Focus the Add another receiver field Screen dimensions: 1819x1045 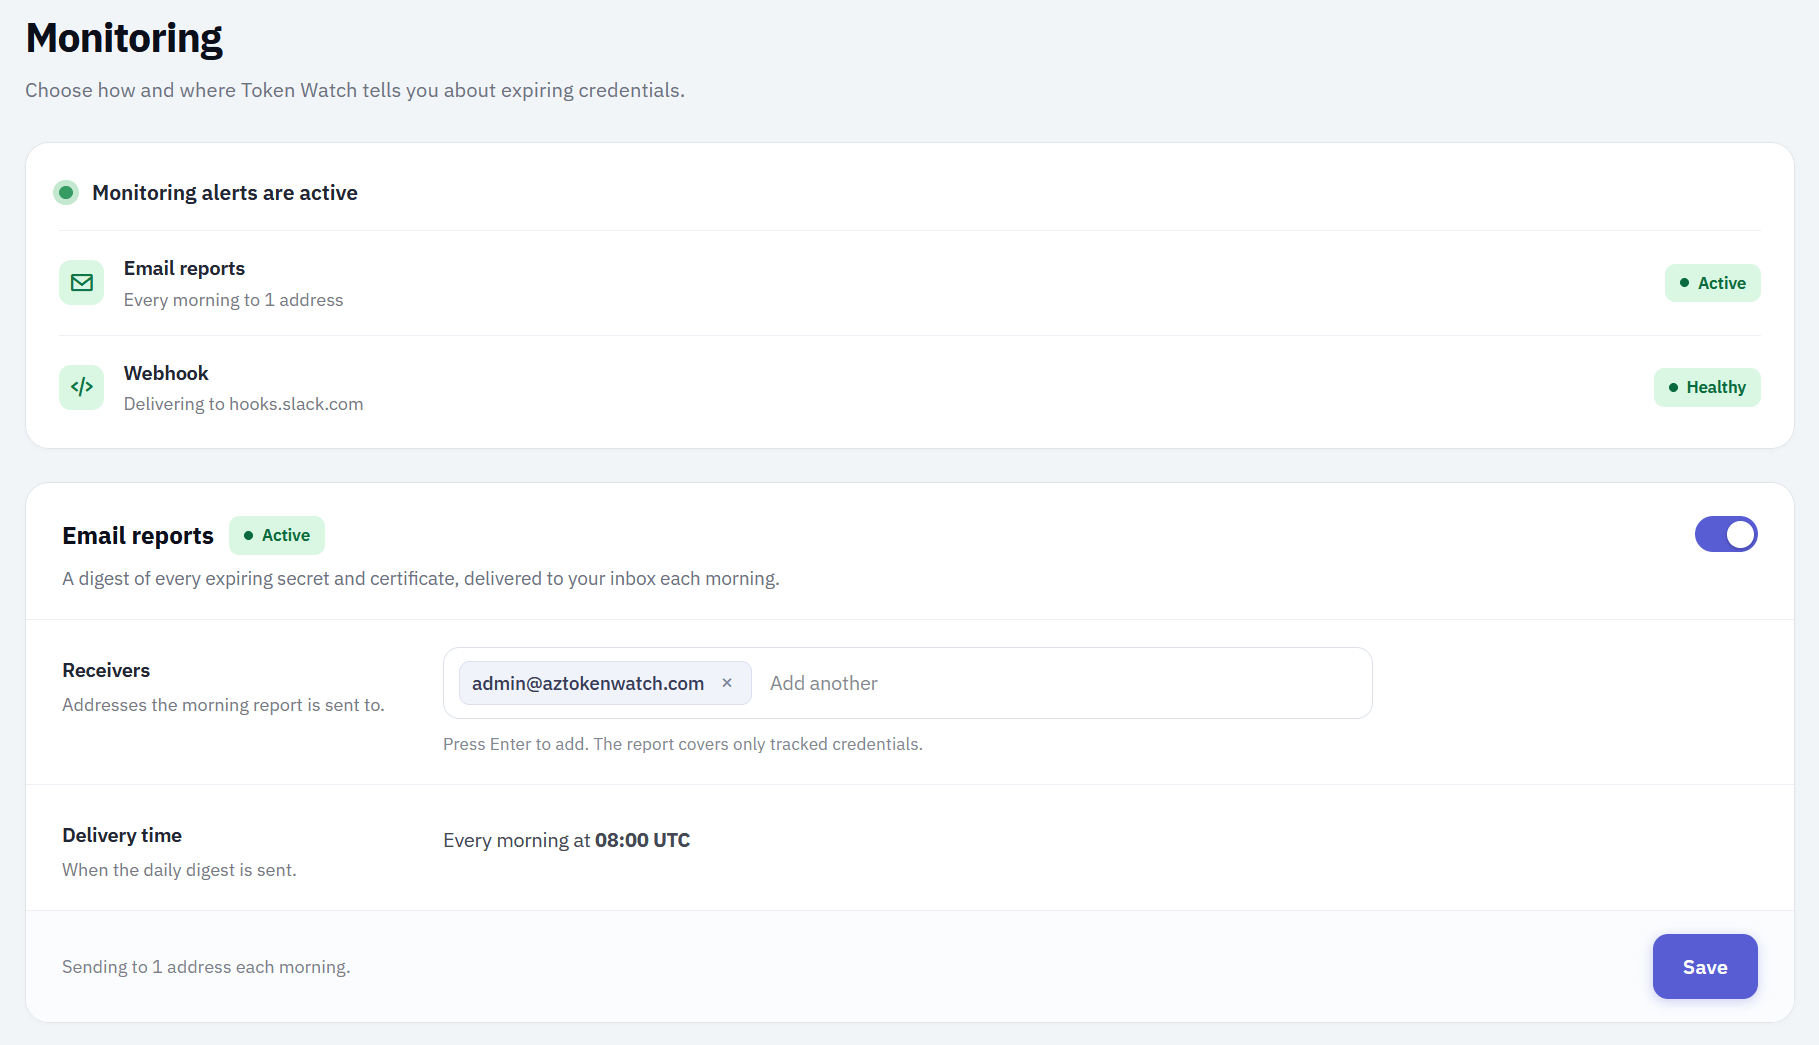click(x=1062, y=683)
